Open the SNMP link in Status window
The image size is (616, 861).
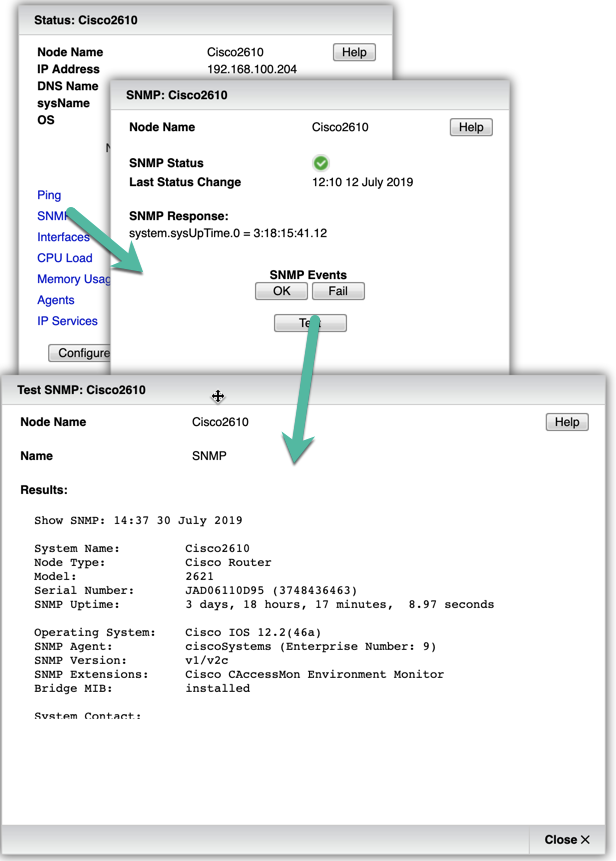click(x=52, y=216)
